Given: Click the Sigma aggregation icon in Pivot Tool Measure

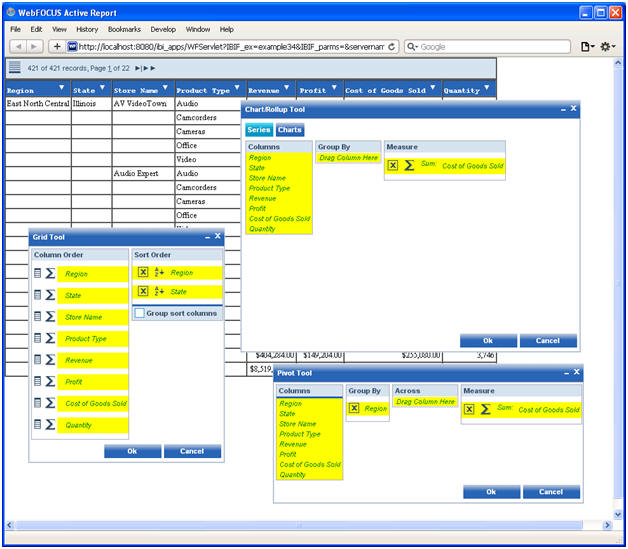Looking at the screenshot, I should (x=485, y=409).
